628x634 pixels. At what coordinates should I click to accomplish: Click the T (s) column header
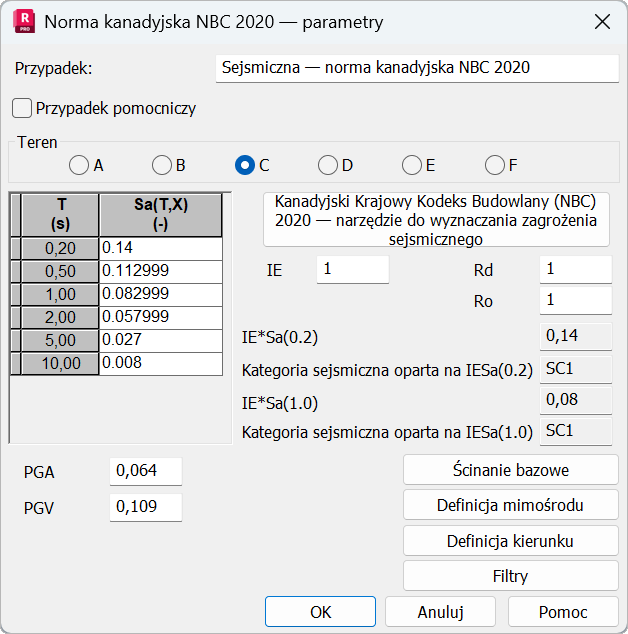60,215
